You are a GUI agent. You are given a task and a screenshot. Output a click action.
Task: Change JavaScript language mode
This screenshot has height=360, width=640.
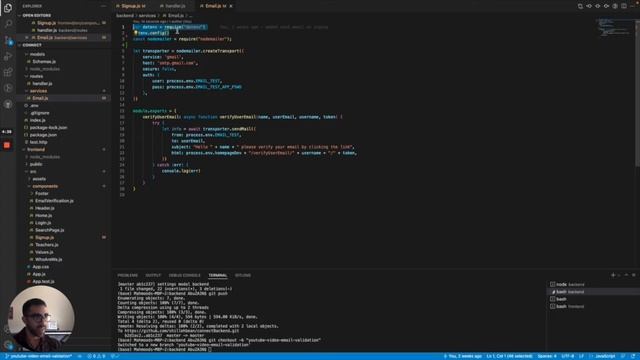605,356
